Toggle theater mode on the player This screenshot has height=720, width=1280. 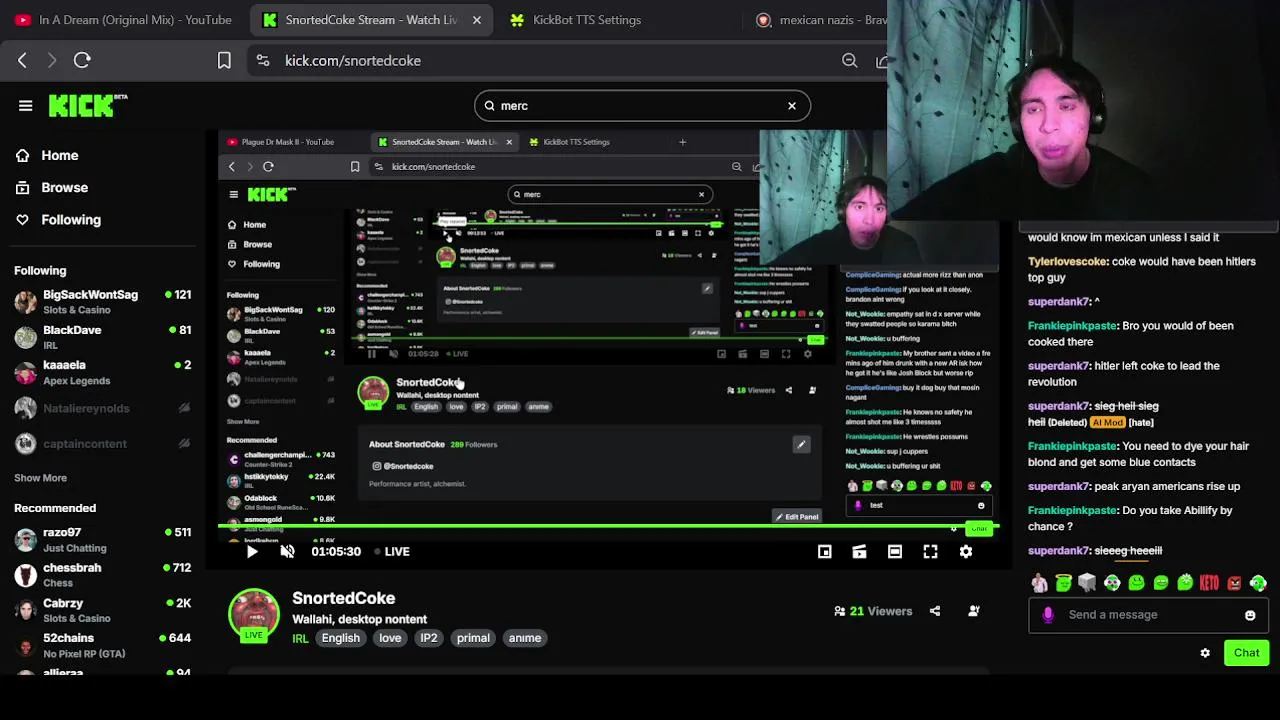click(895, 551)
